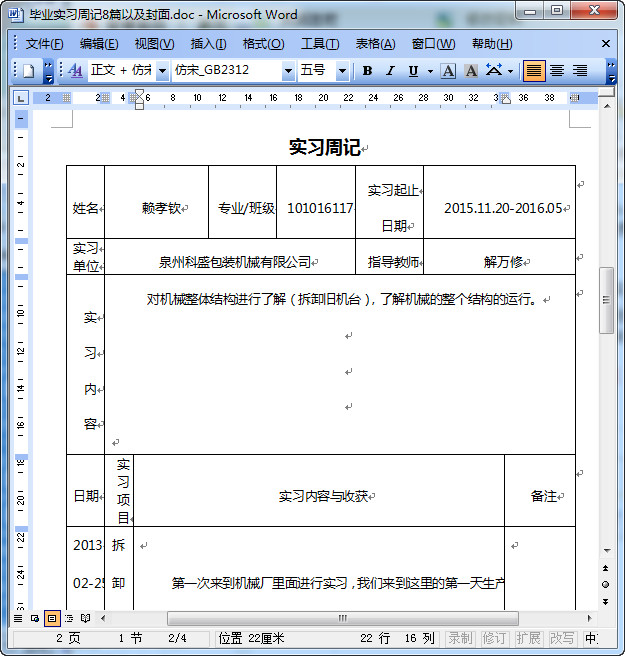Toggle Underline formatting

coord(413,71)
